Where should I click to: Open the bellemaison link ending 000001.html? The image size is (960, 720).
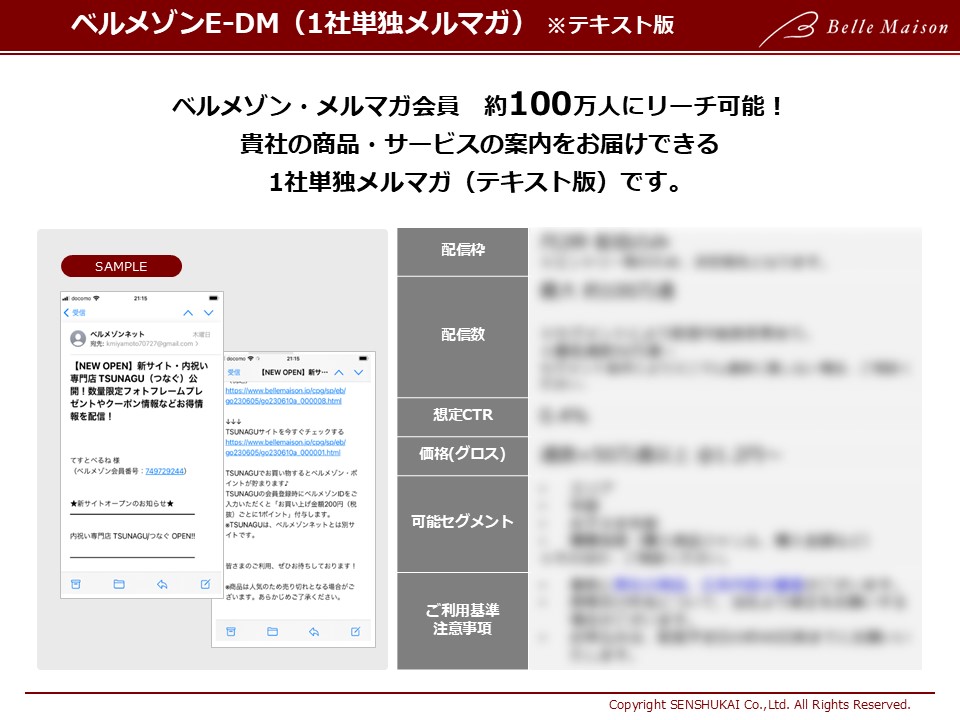(x=285, y=447)
